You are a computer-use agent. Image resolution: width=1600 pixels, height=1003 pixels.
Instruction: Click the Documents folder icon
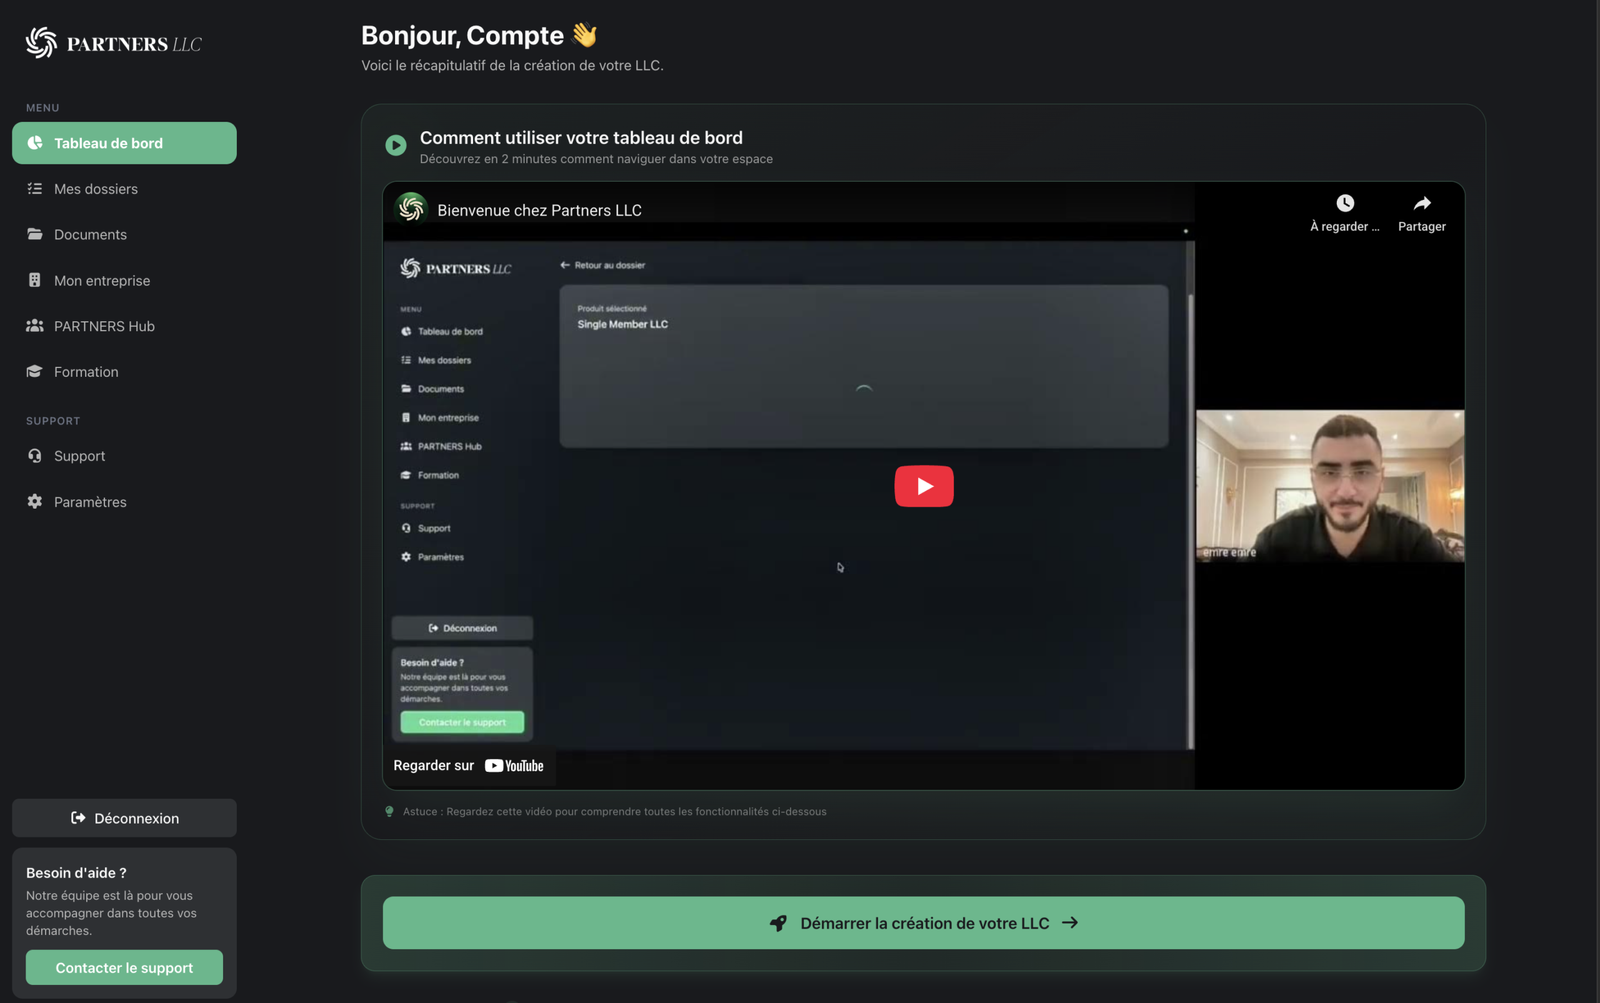point(35,234)
